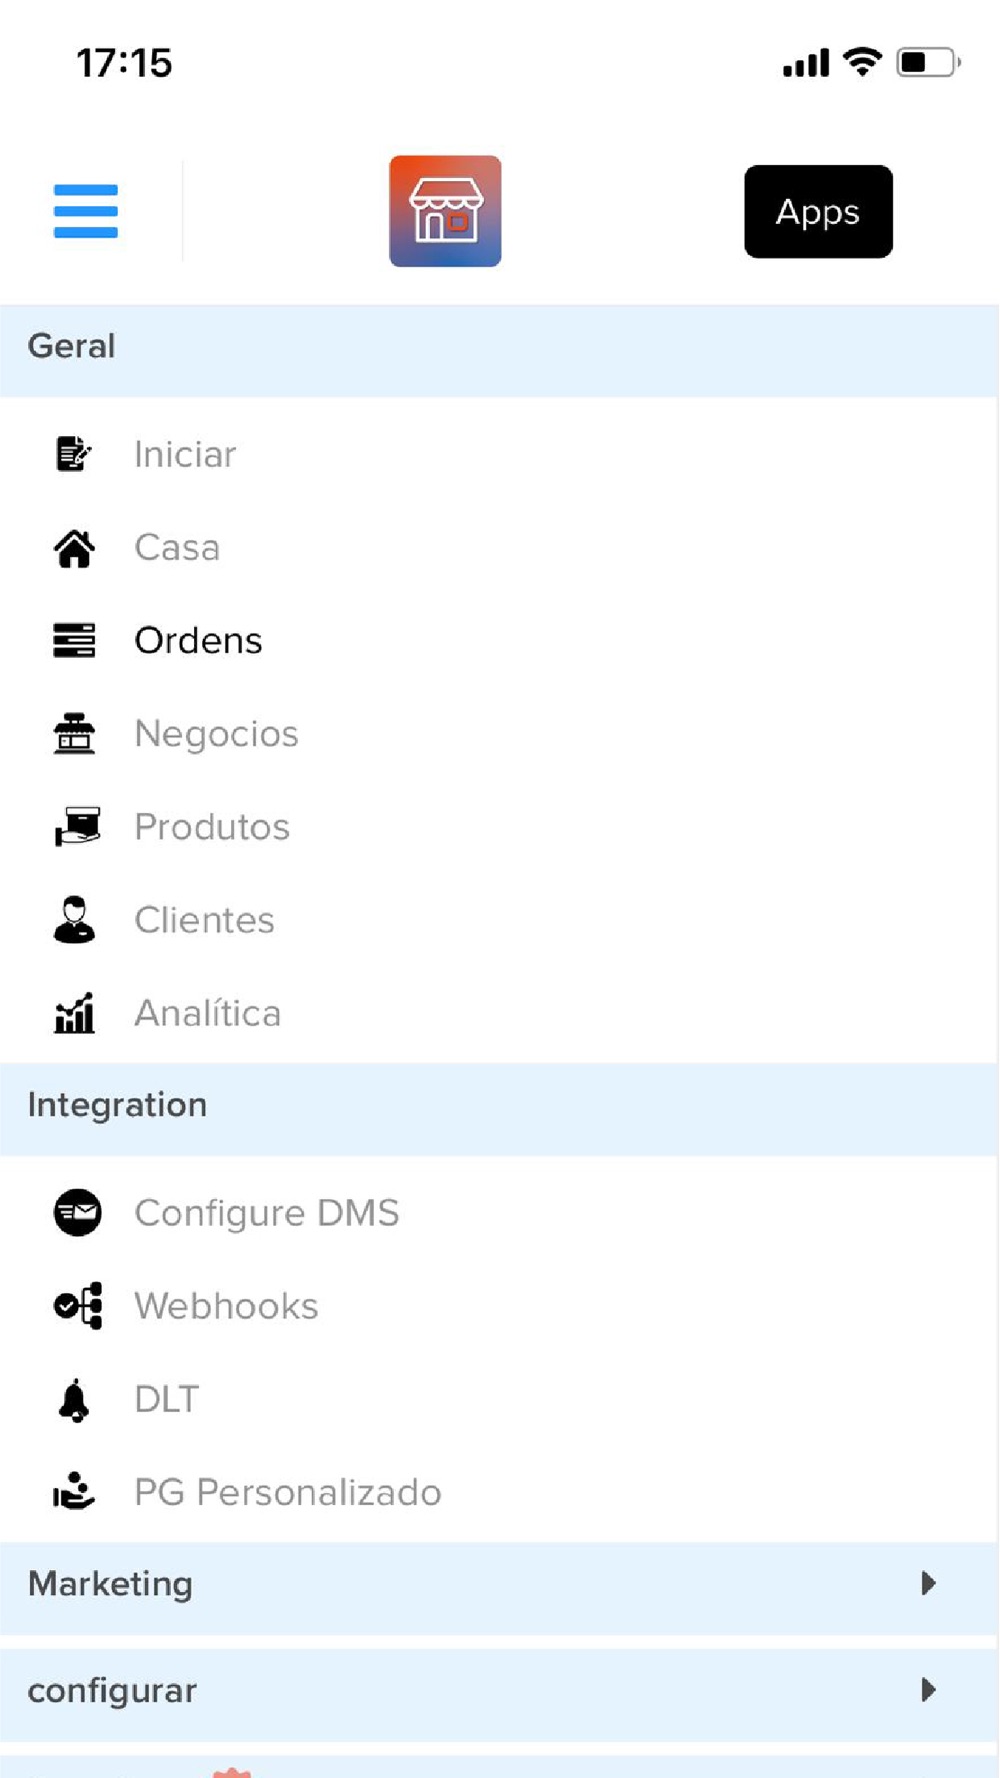Click the Analítica chart icon

point(74,1013)
